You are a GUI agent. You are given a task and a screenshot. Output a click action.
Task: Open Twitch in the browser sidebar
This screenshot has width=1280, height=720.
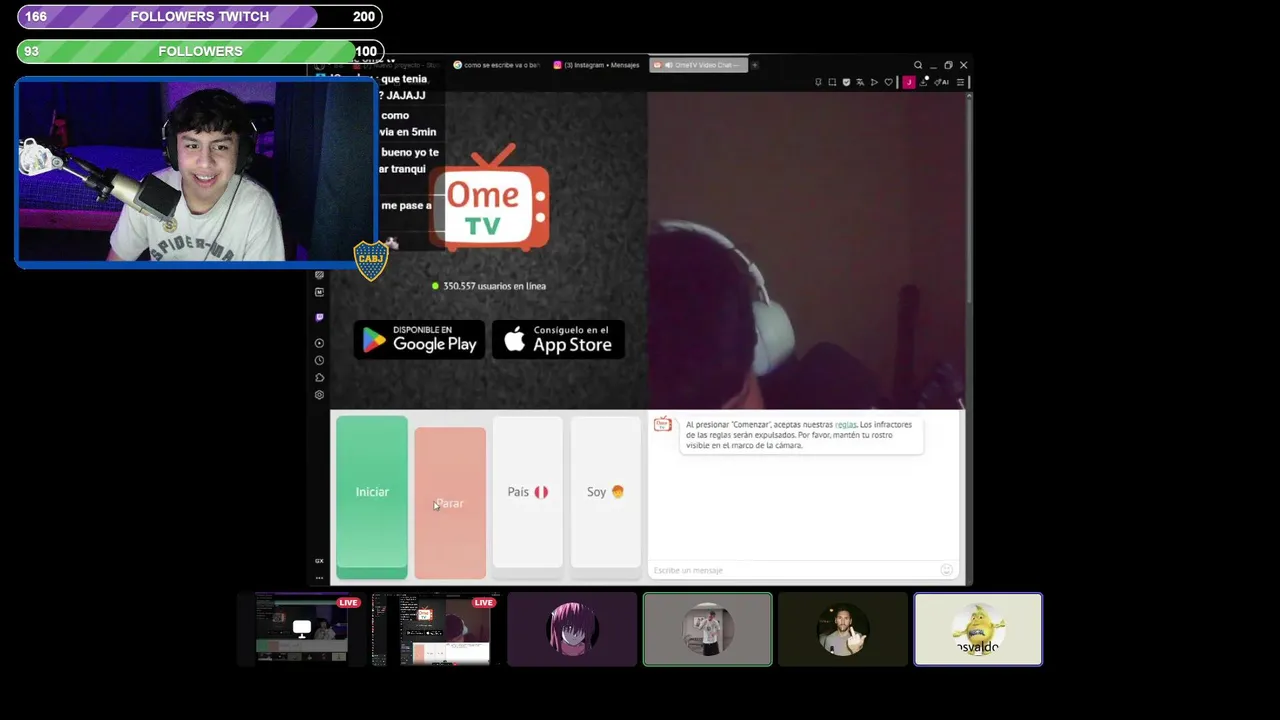click(319, 317)
